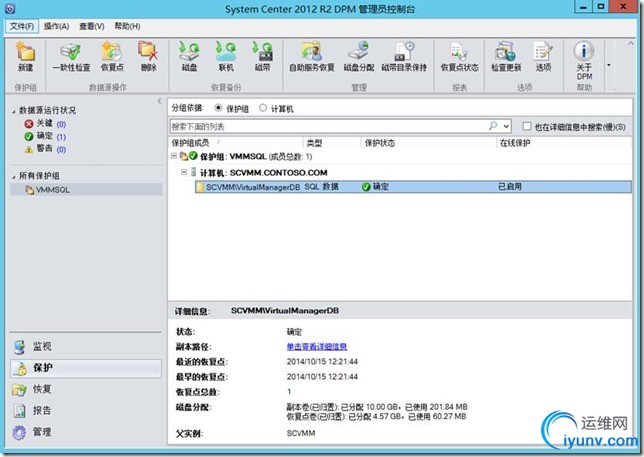This screenshot has width=644, height=457.
Task: Open 选项 from the ribbon
Action: tap(543, 57)
